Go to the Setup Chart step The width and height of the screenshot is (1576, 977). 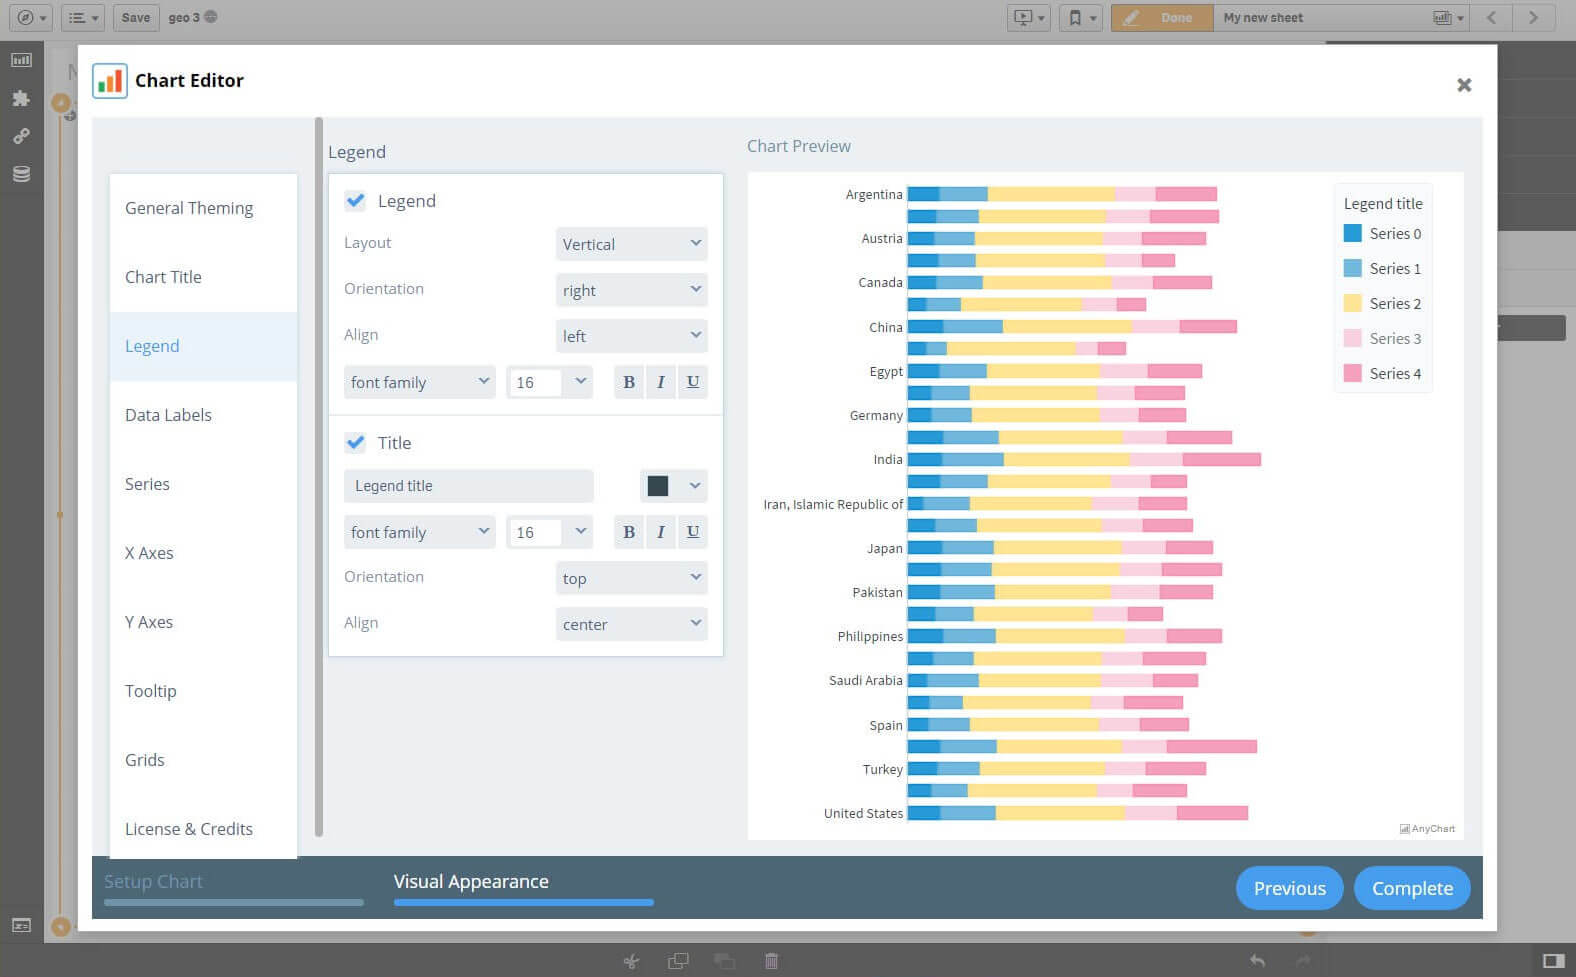pyautogui.click(x=233, y=887)
